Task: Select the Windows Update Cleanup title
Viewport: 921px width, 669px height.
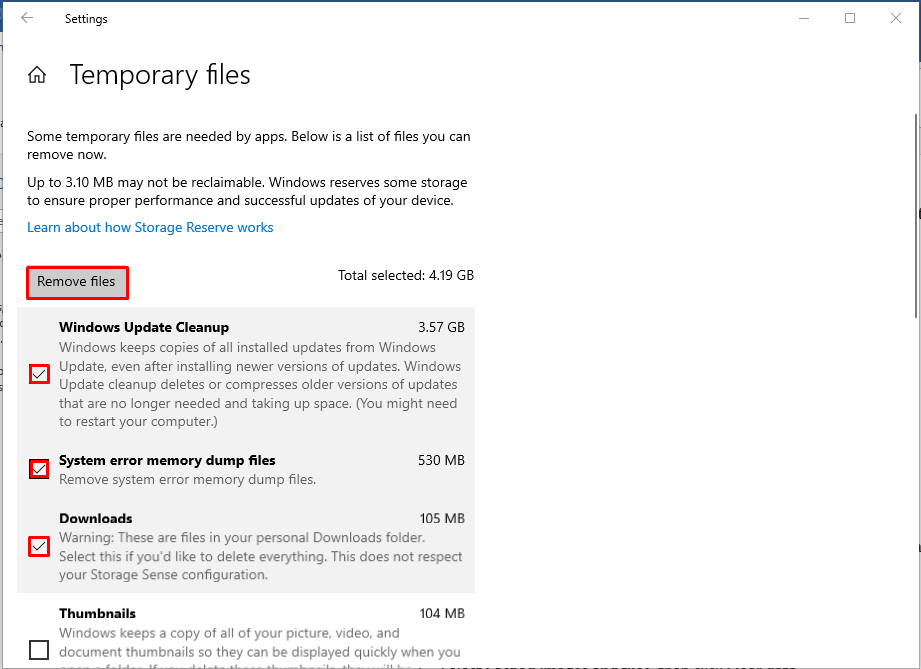Action: coord(144,327)
